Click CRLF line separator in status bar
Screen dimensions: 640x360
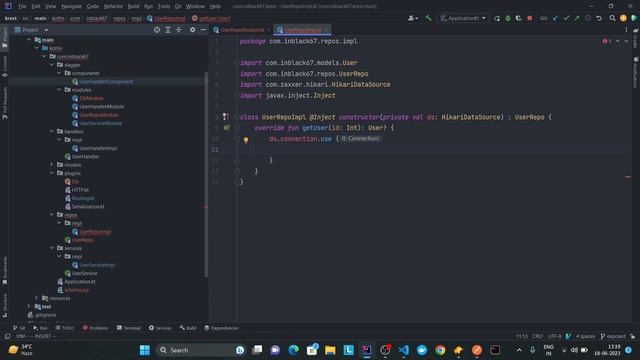point(537,336)
